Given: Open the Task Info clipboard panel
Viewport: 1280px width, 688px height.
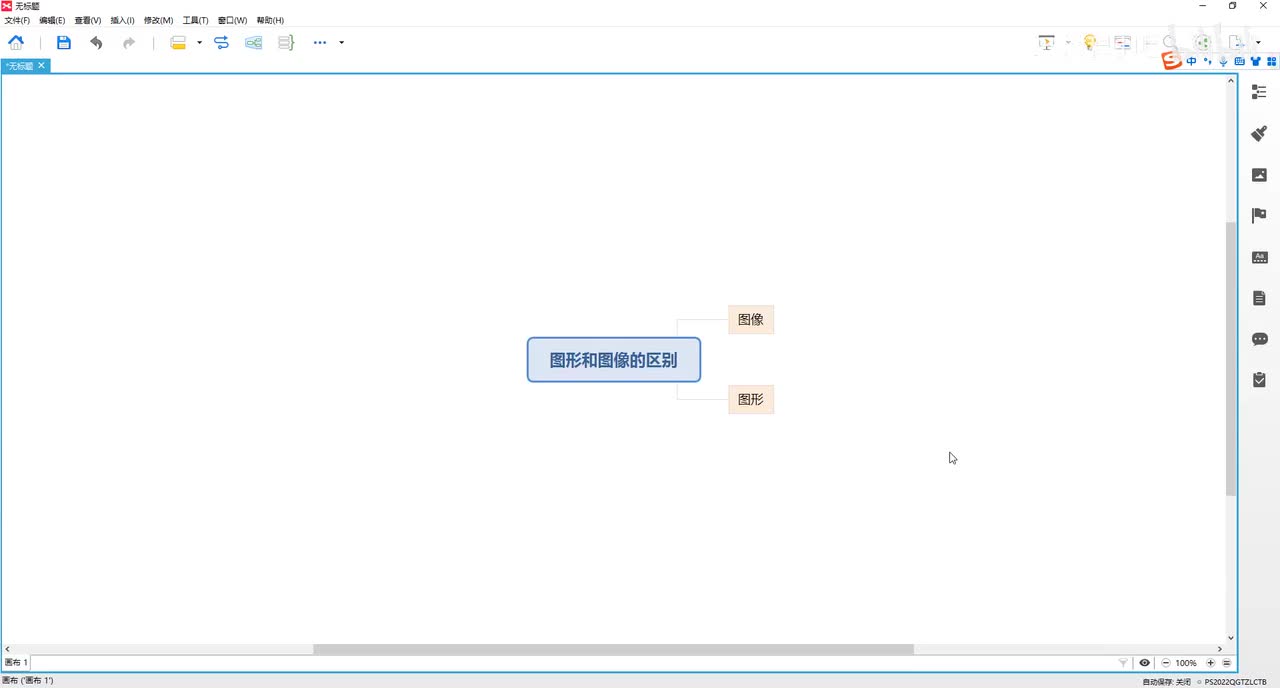Looking at the screenshot, I should pos(1259,380).
